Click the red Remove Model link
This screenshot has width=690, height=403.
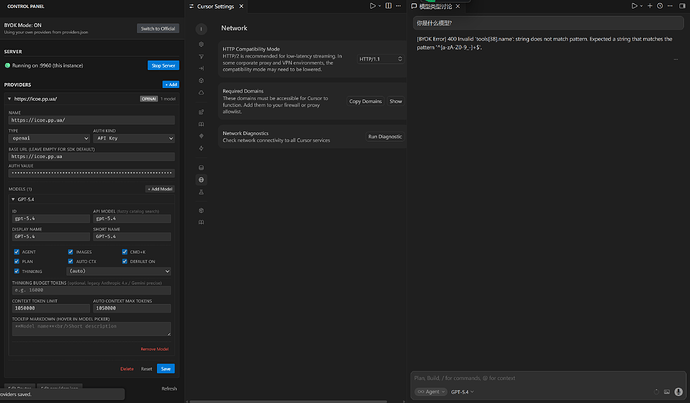pyautogui.click(x=154, y=349)
